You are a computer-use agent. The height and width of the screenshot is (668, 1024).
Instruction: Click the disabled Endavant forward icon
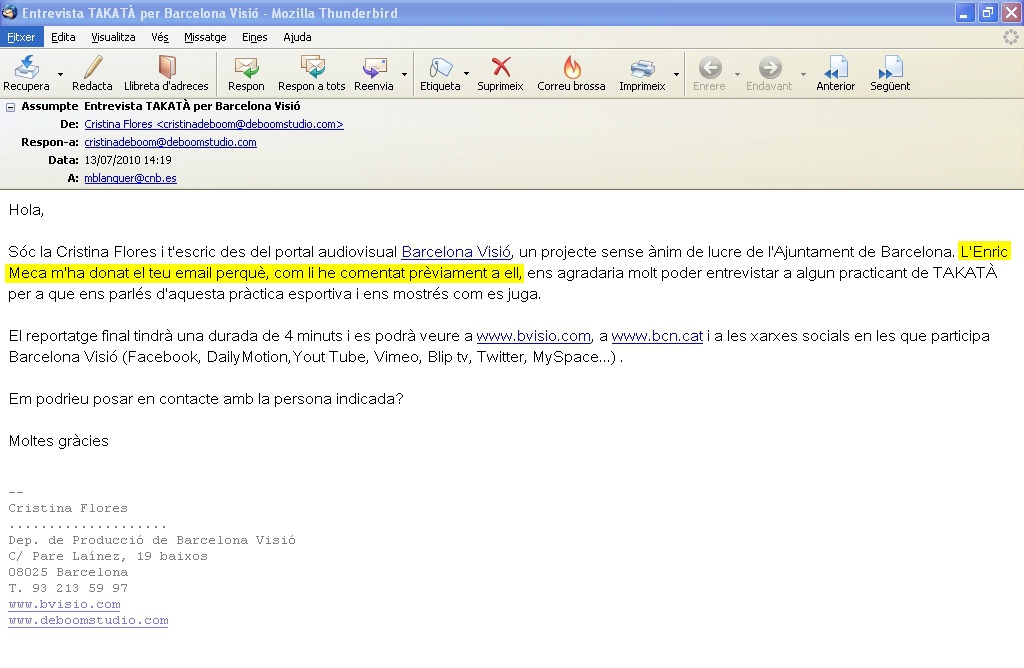pyautogui.click(x=770, y=67)
